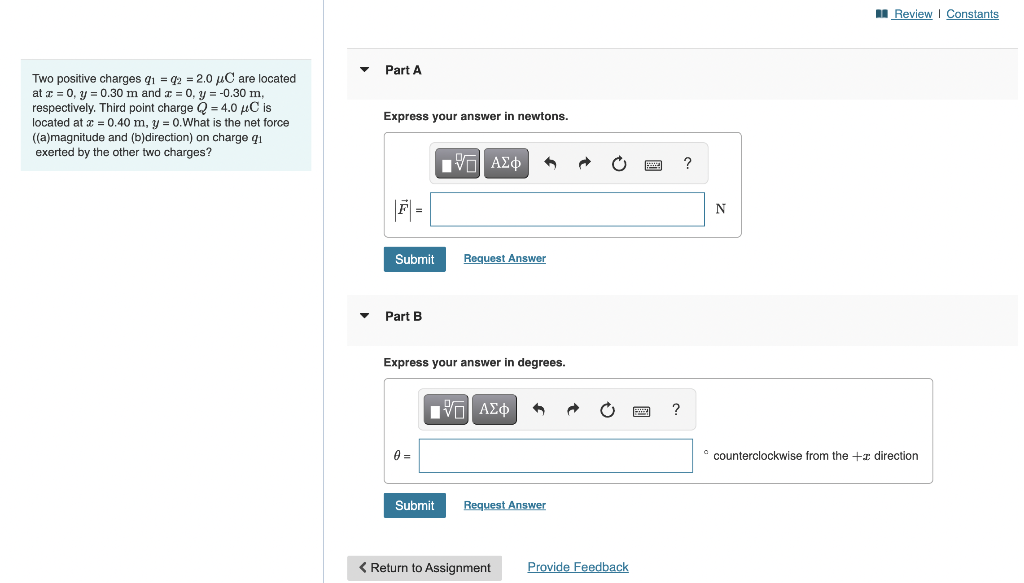Image resolution: width=1024 pixels, height=583 pixels.
Task: Reset Part A answer with circular arrow
Action: pos(619,163)
